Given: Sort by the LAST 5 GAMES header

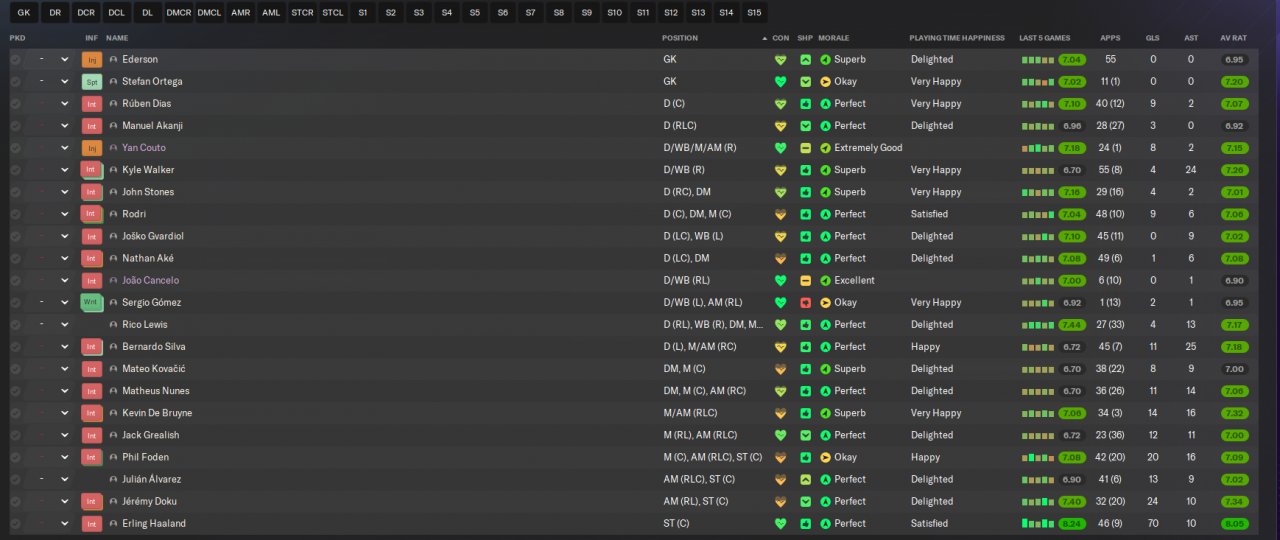Looking at the screenshot, I should click(1045, 38).
